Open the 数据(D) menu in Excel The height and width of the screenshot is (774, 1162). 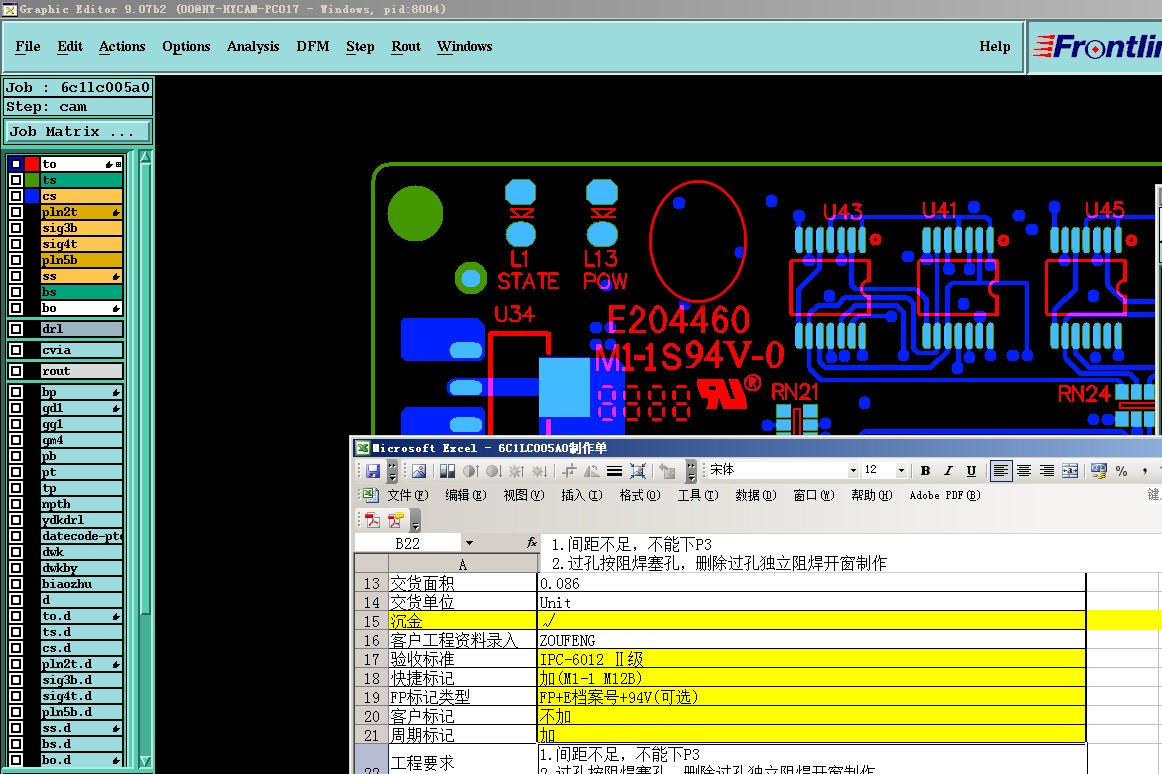click(756, 495)
